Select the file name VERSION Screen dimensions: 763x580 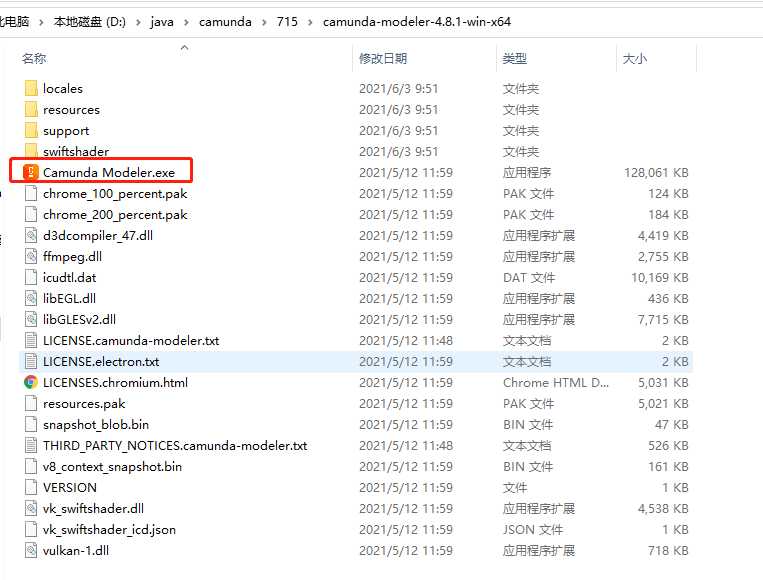[x=70, y=487]
